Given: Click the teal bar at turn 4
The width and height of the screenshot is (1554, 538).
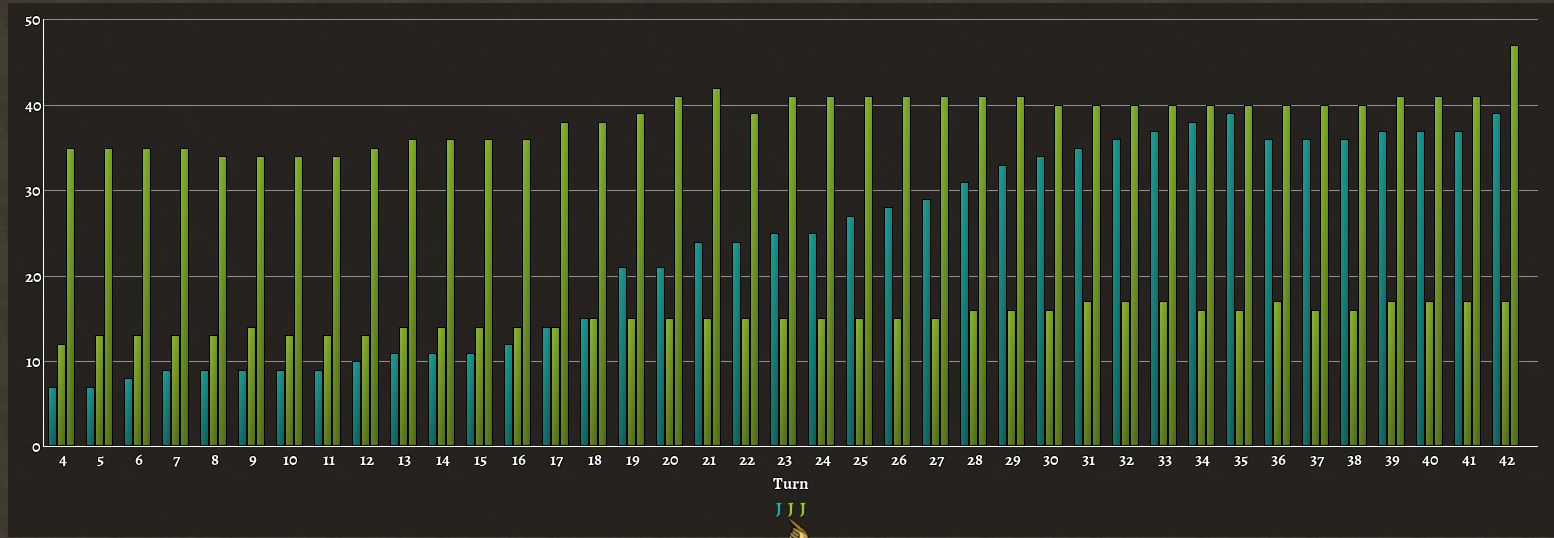Looking at the screenshot, I should coord(52,416).
